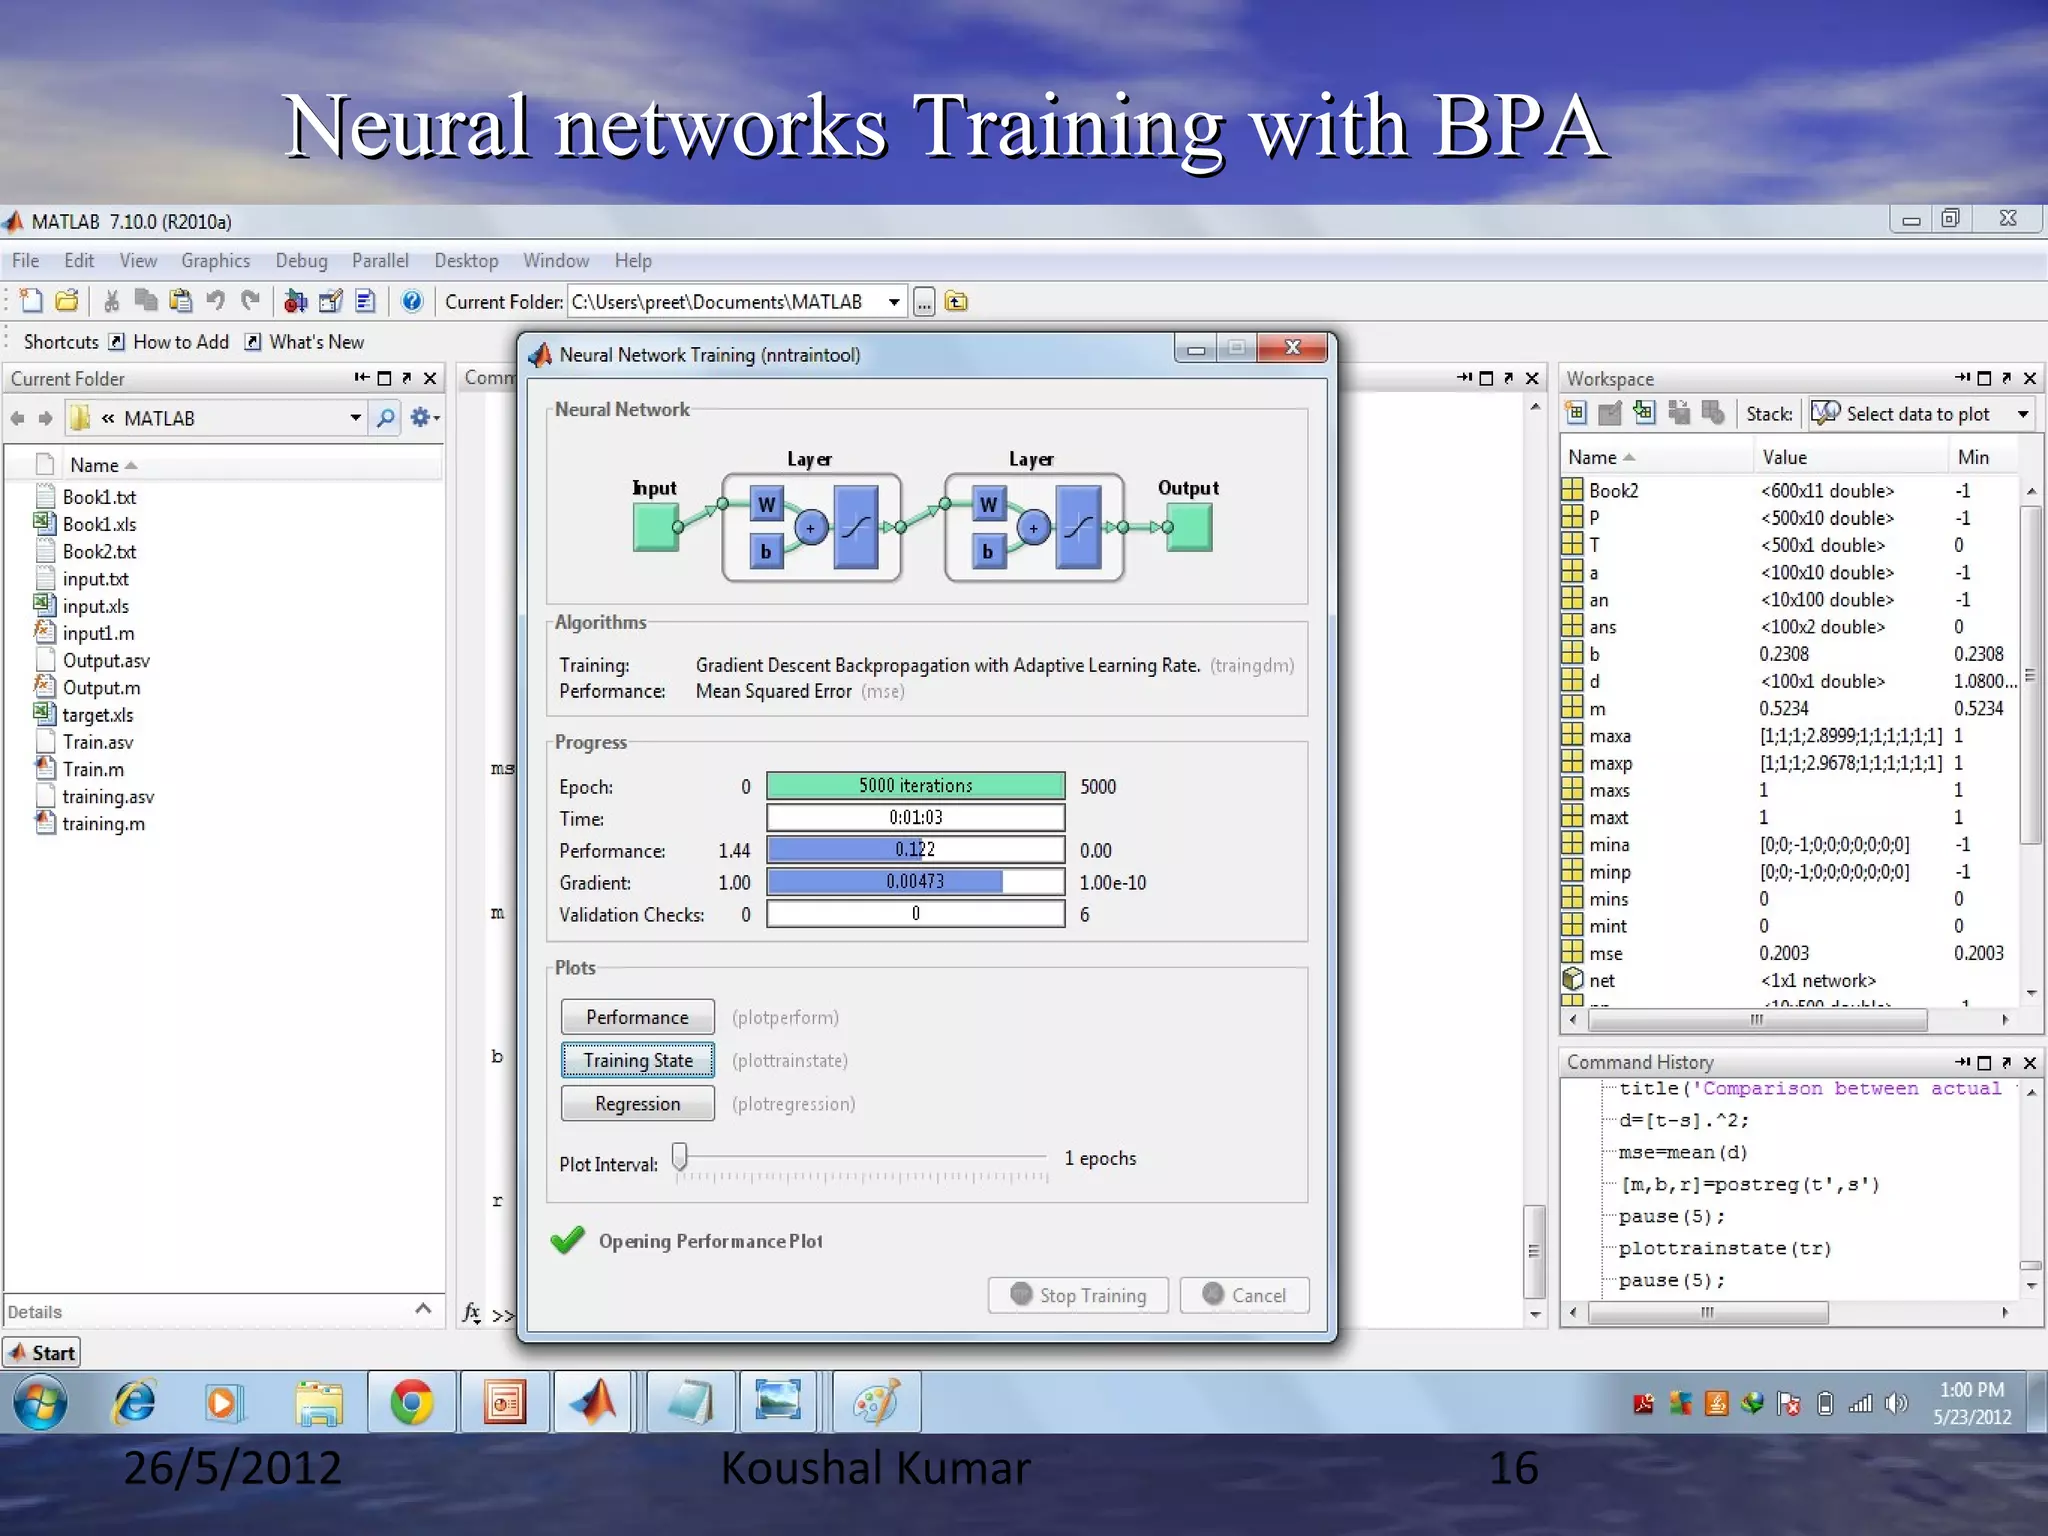Open the Select data to plot dropdown arrow
The image size is (2048, 1536).
click(2023, 414)
